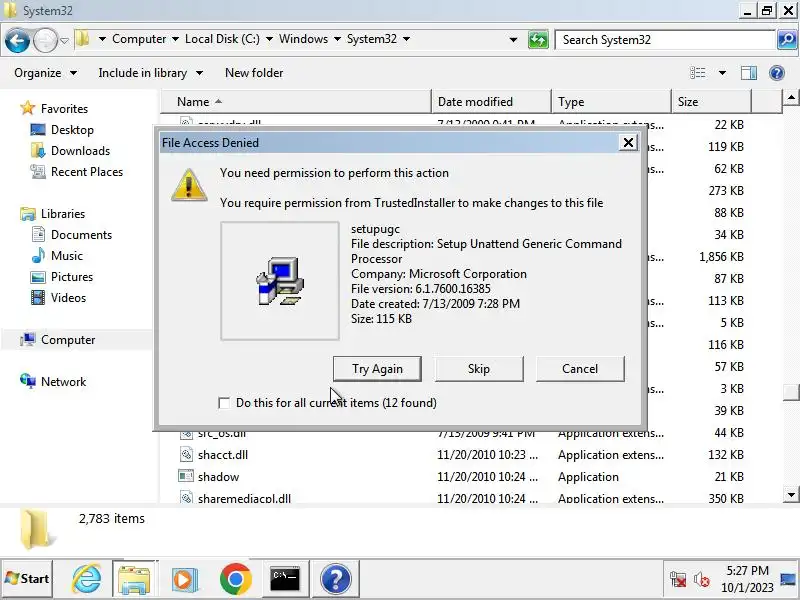Open the Videos library
The width and height of the screenshot is (800, 600).
click(59, 297)
